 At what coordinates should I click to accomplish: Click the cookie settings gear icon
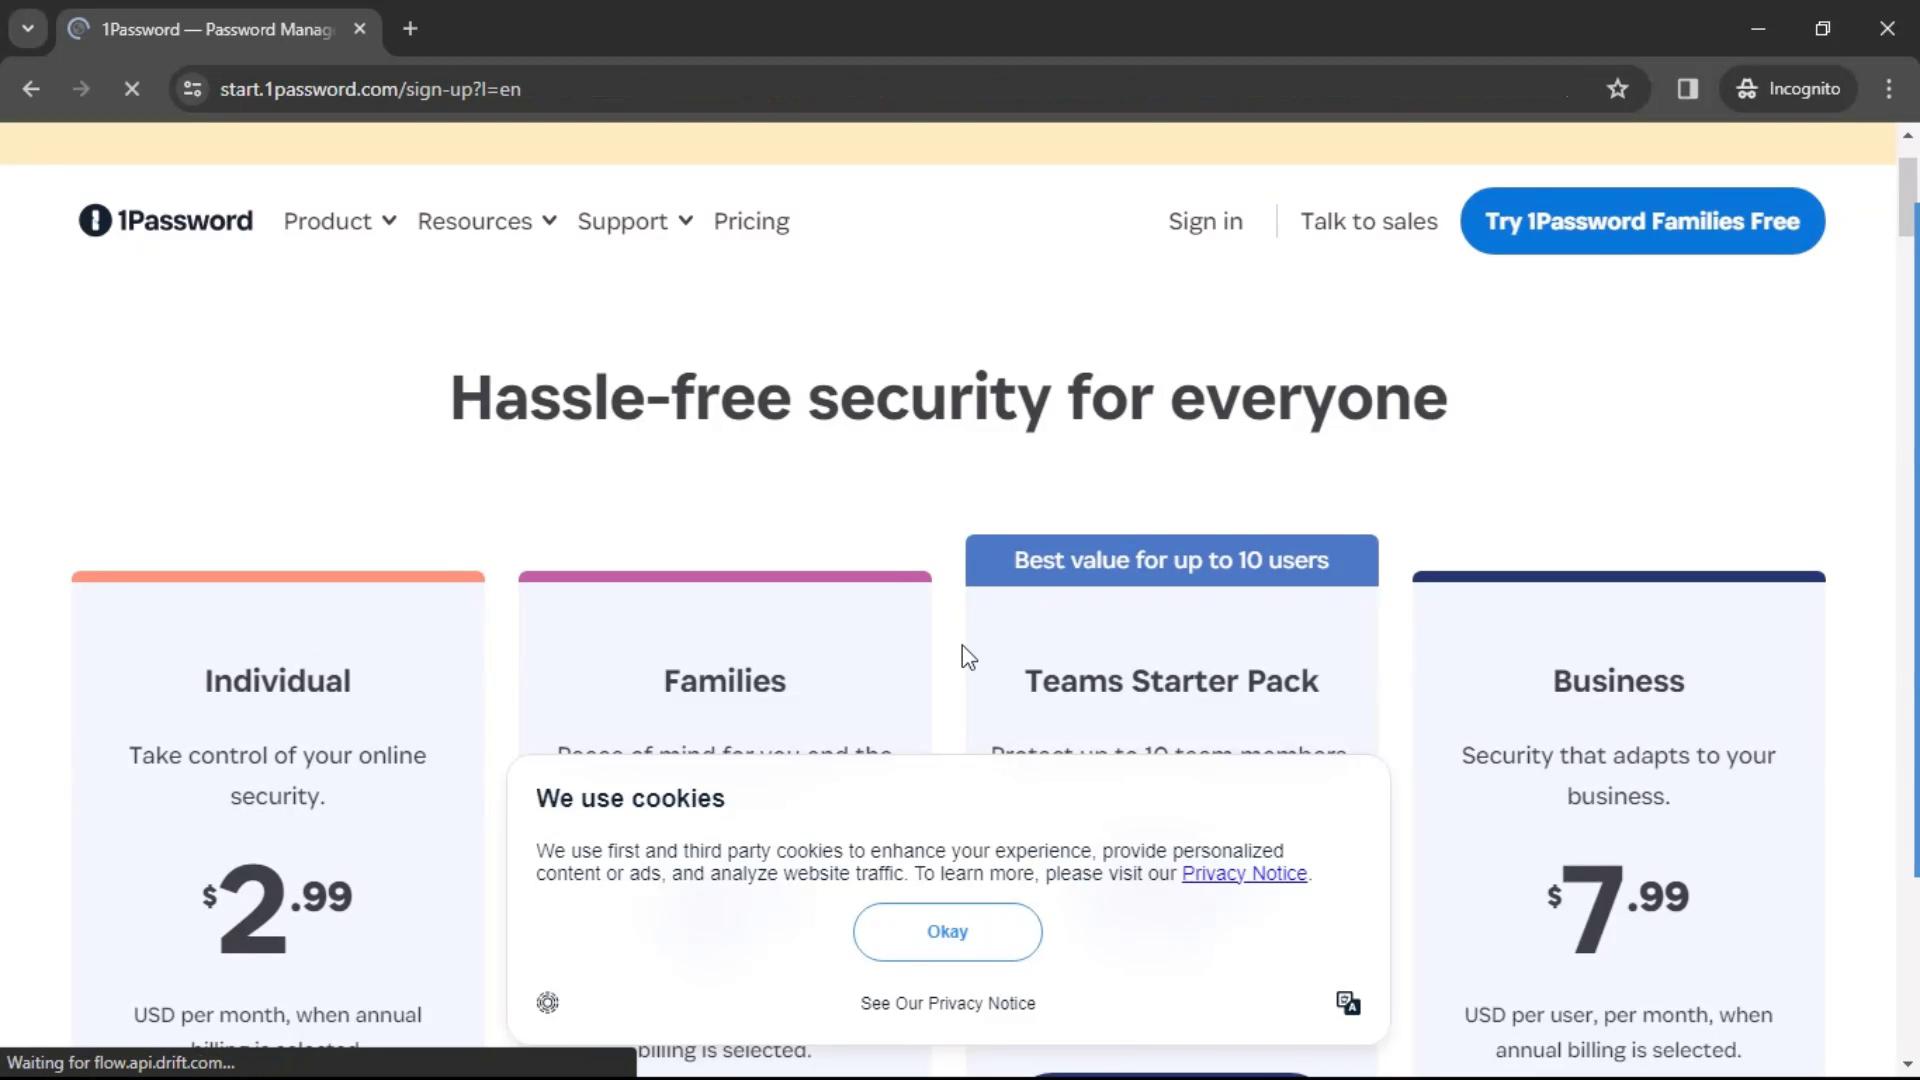pos(547,1002)
